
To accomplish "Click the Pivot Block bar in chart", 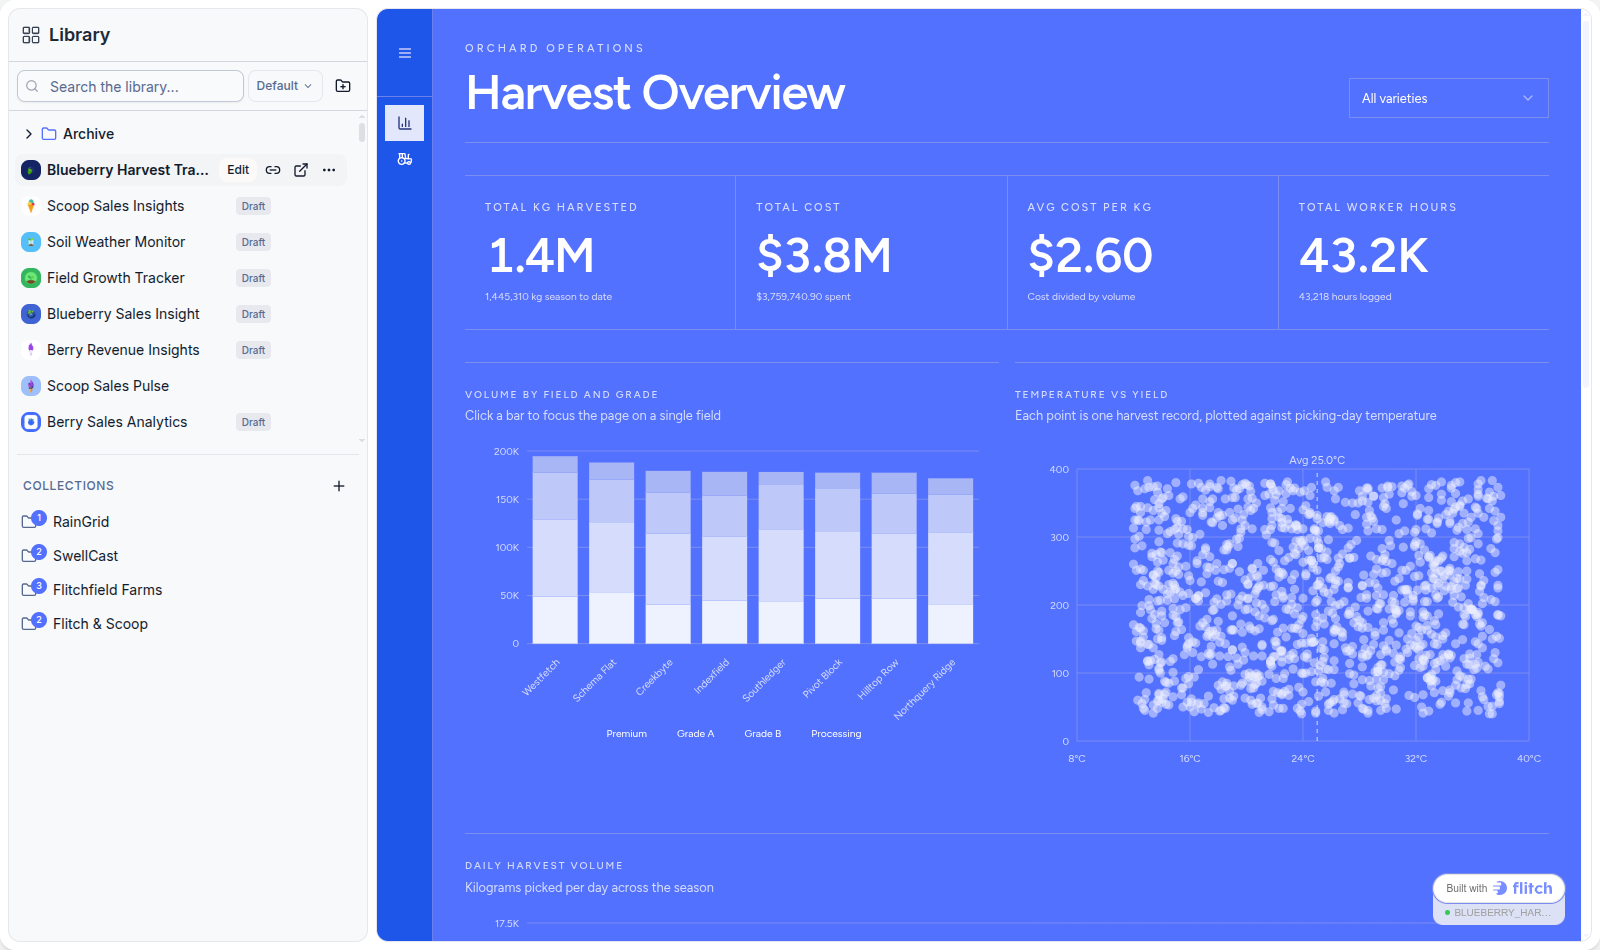I will click(x=838, y=558).
